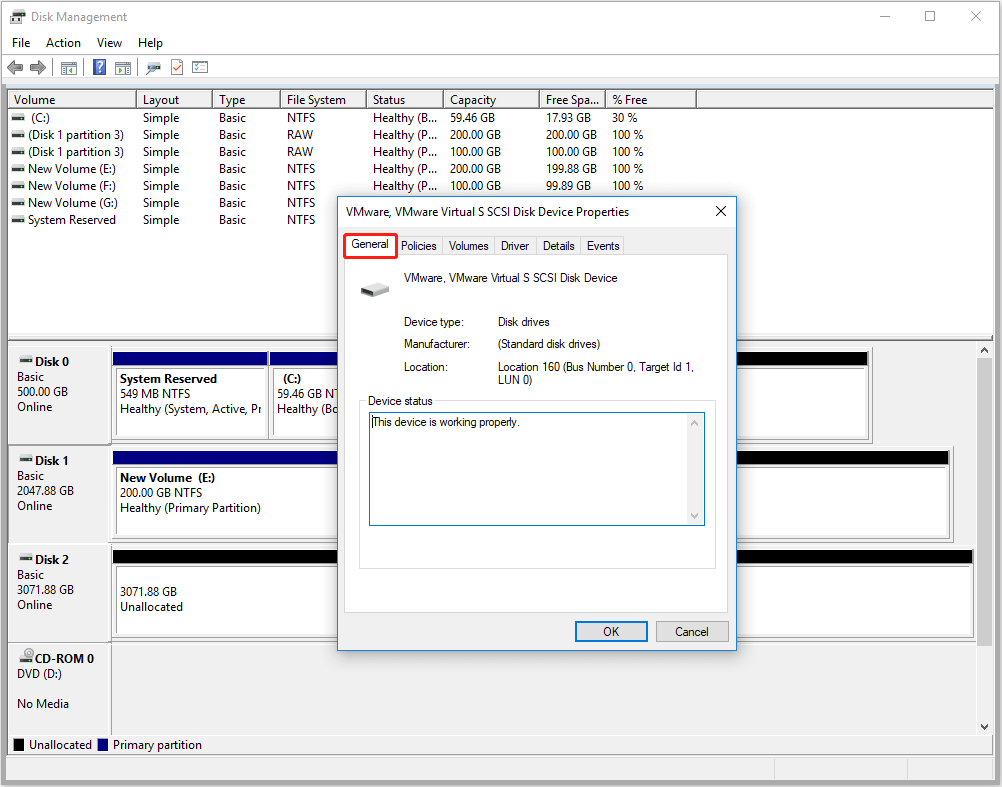
Task: Click the disk pane scrollbar down arrow
Action: 984,726
